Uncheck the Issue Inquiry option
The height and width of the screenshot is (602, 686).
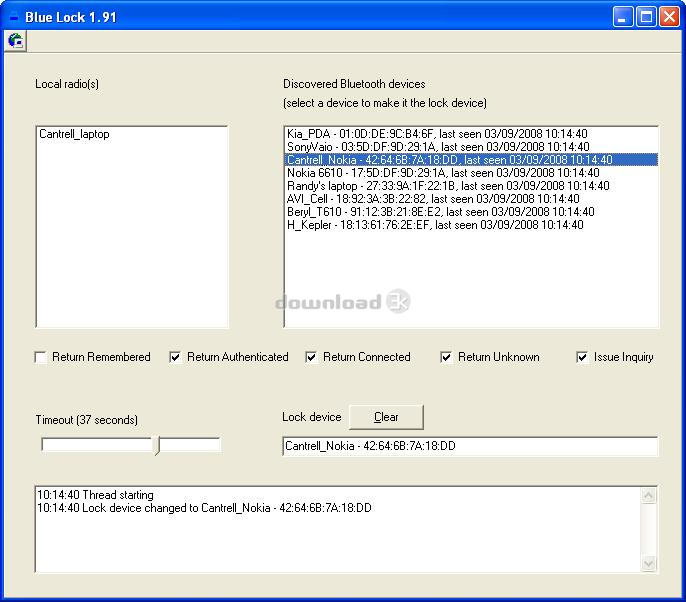tap(582, 357)
